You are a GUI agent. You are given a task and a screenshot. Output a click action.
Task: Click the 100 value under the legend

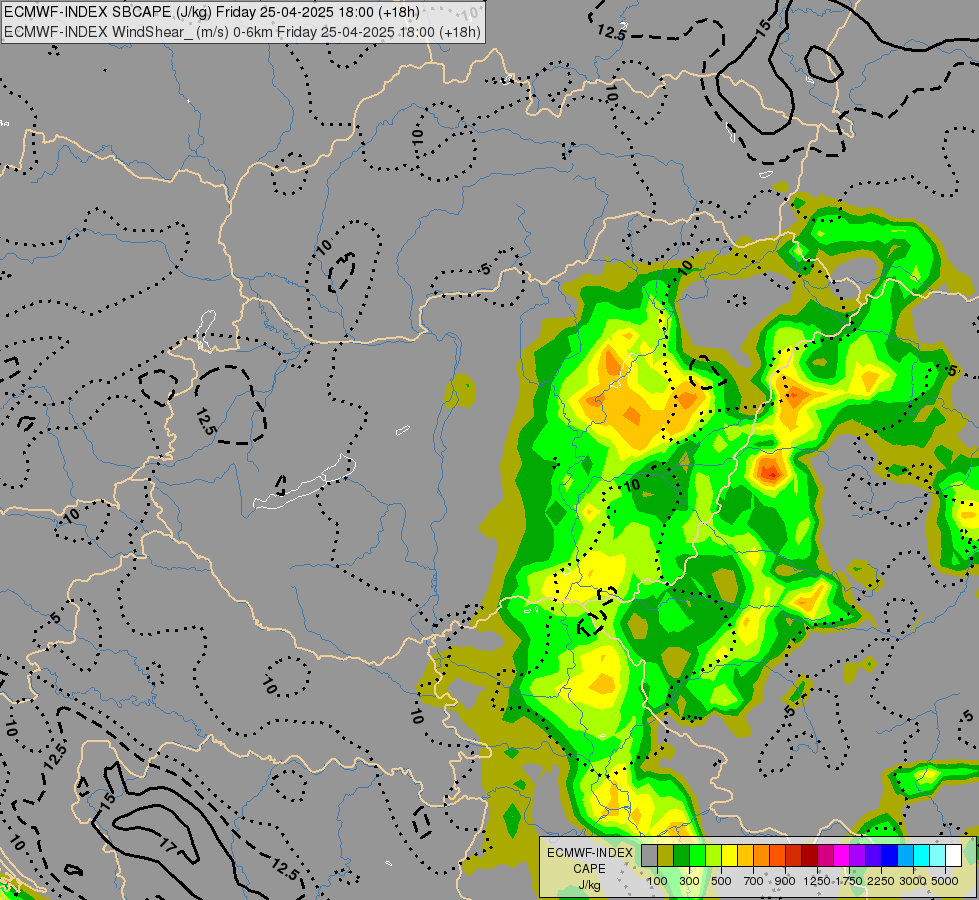[x=657, y=881]
